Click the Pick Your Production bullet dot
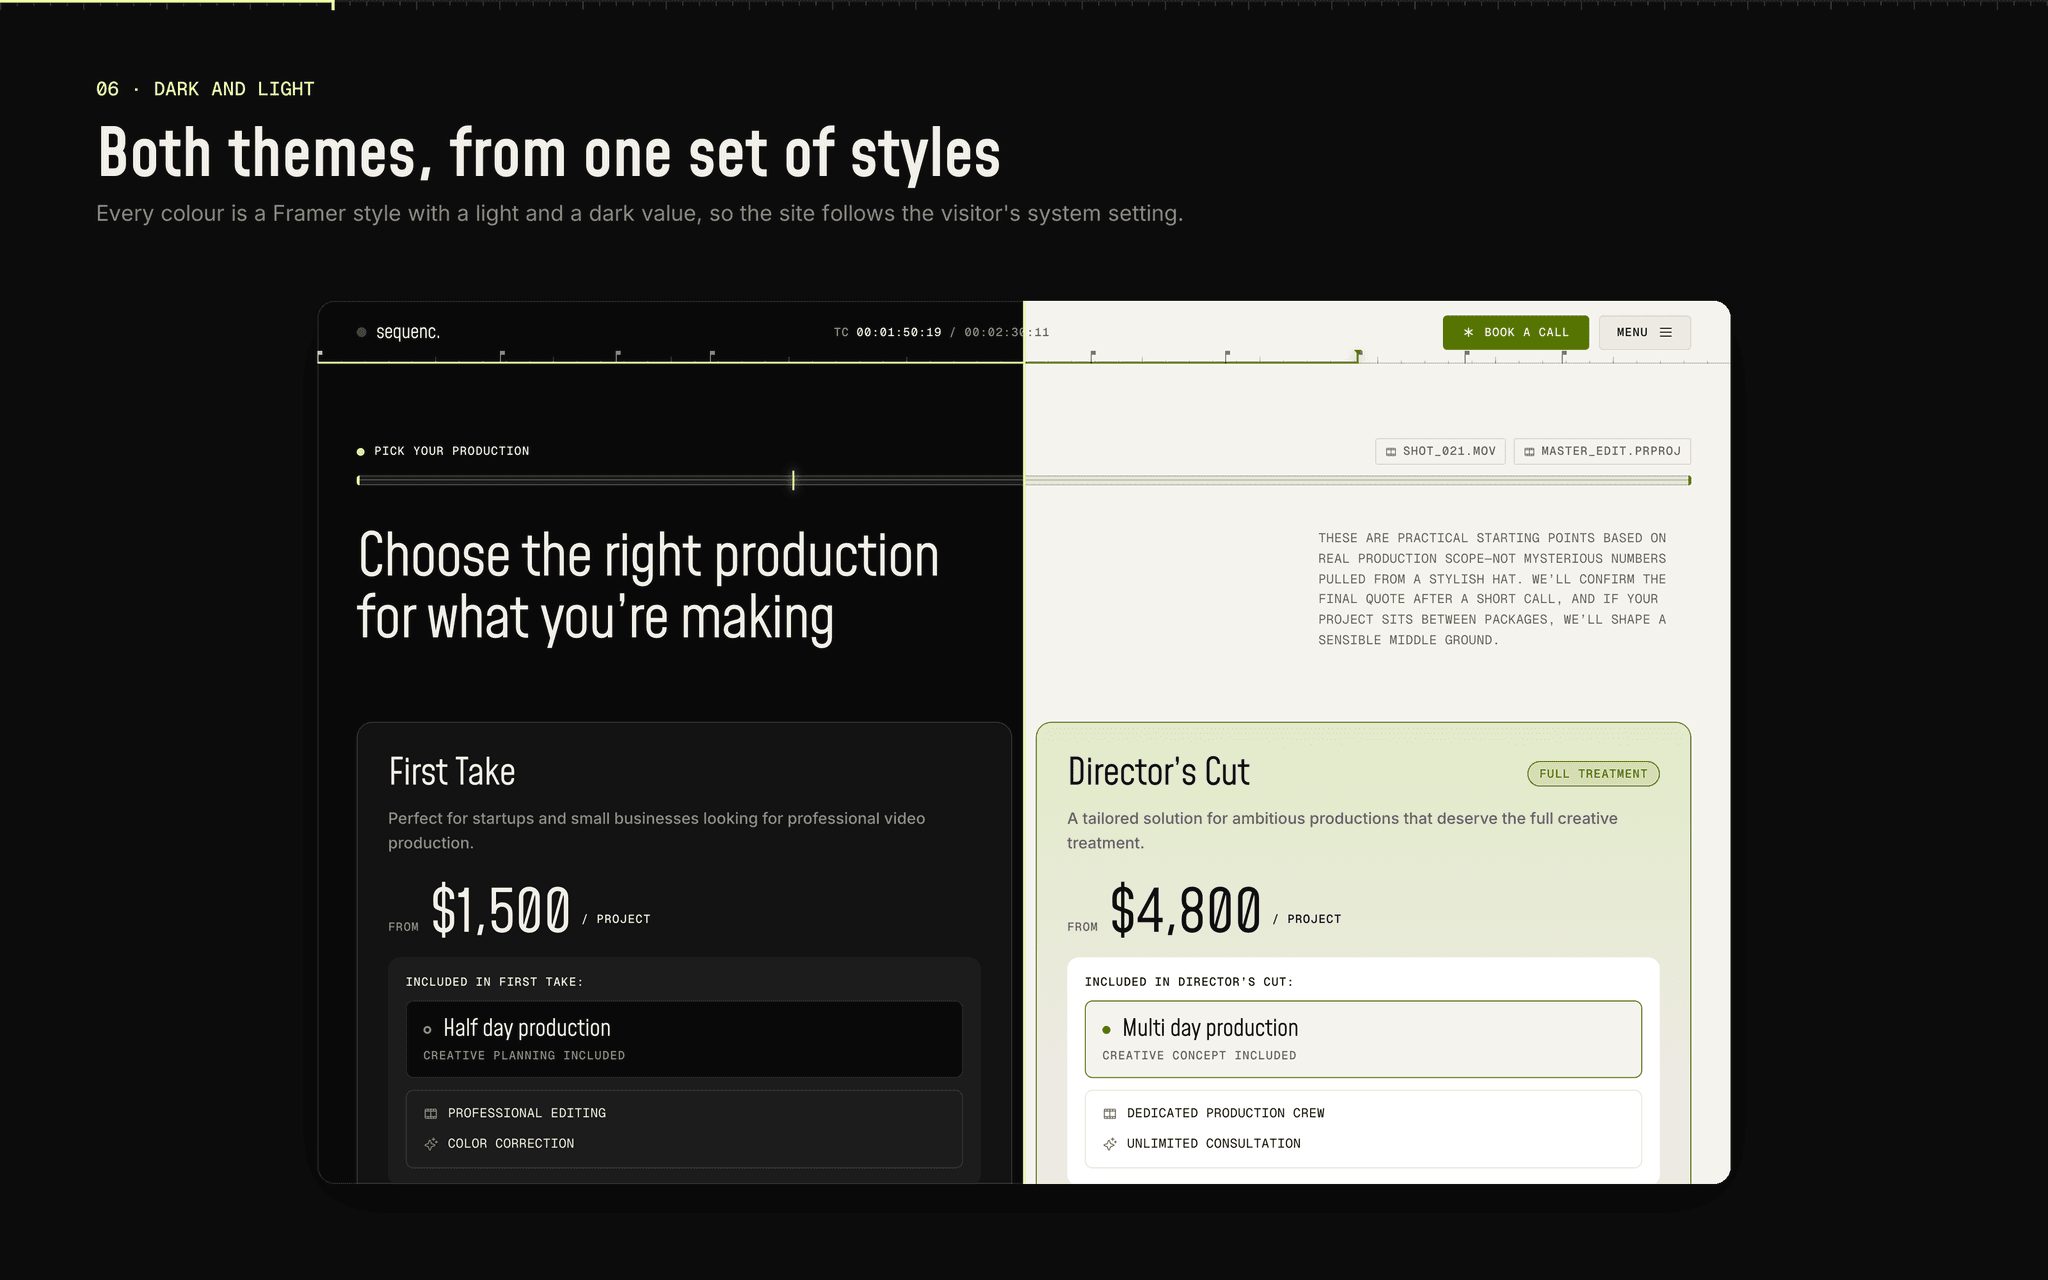 tap(361, 452)
